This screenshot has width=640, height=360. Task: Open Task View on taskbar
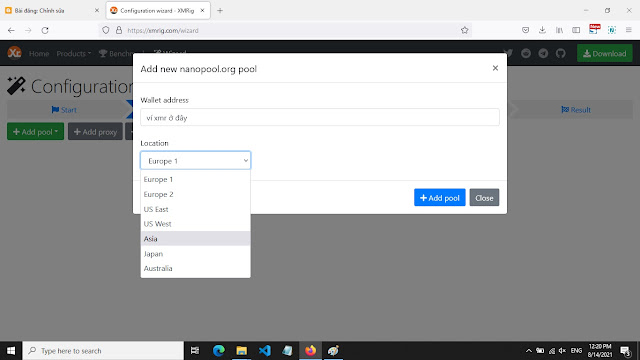(x=195, y=351)
